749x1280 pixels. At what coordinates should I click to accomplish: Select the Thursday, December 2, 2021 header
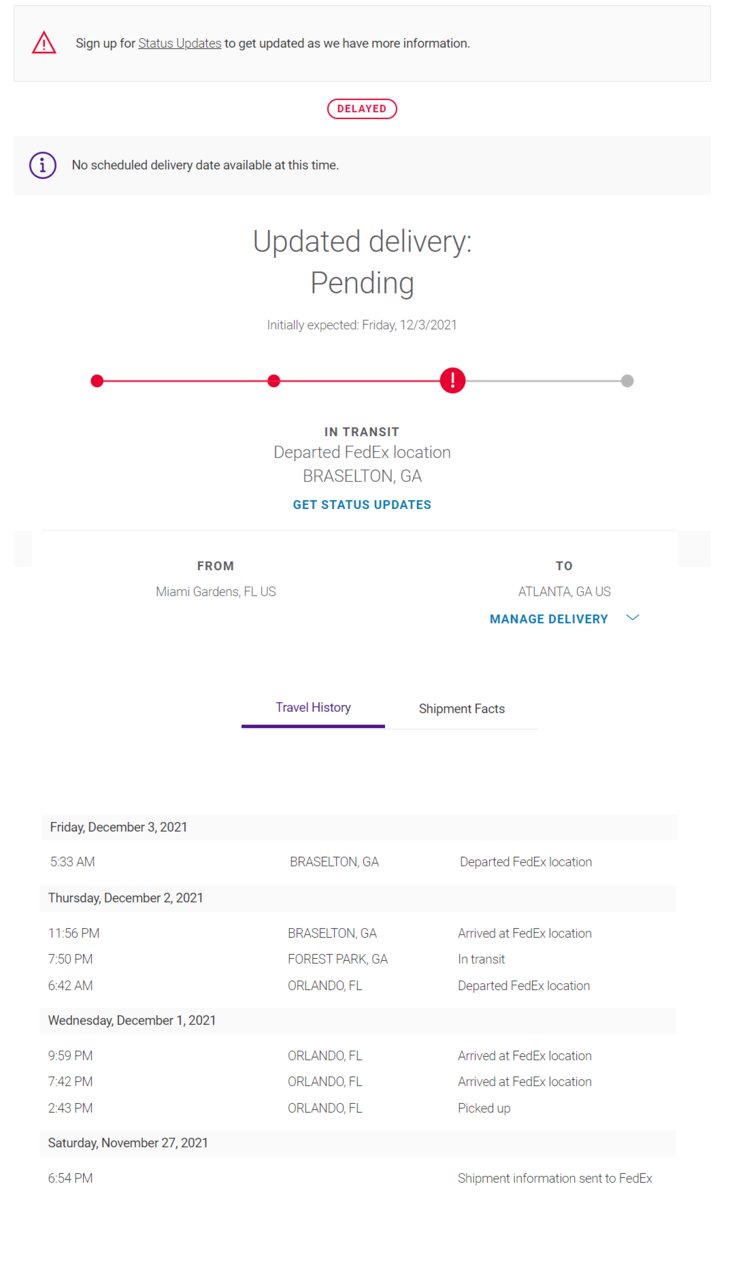[125, 898]
